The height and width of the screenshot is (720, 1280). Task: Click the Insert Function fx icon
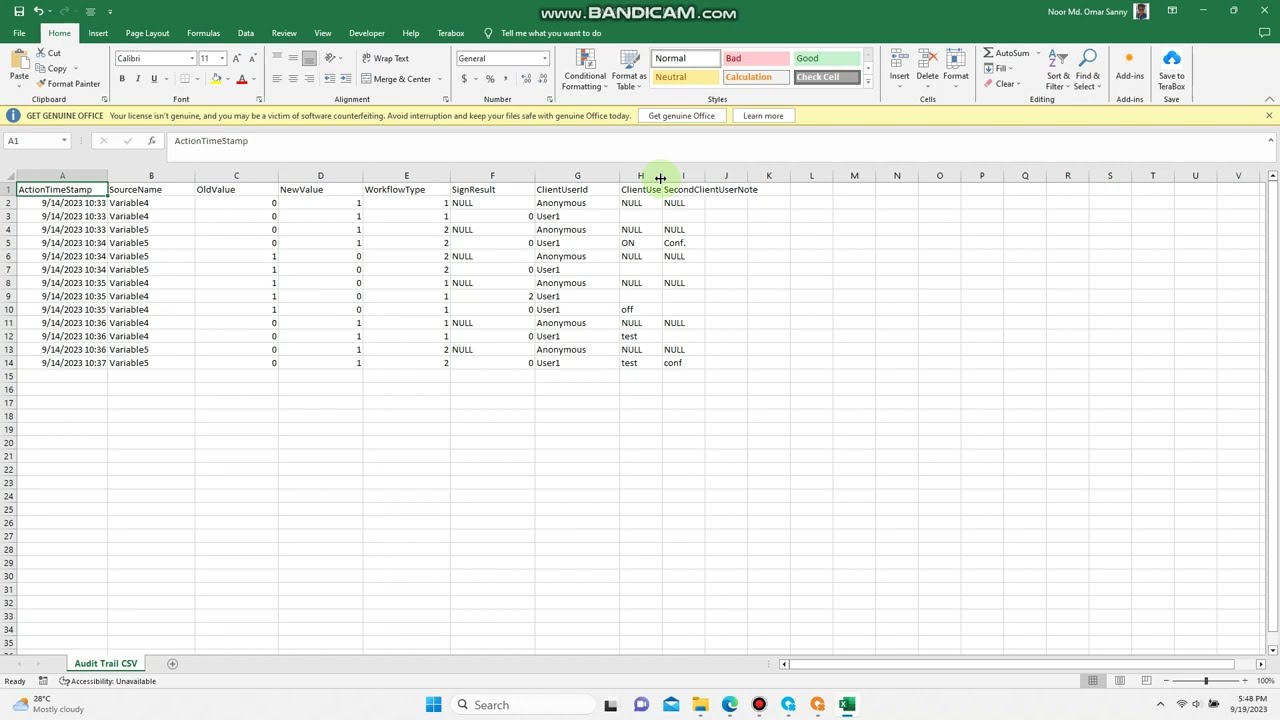151,141
